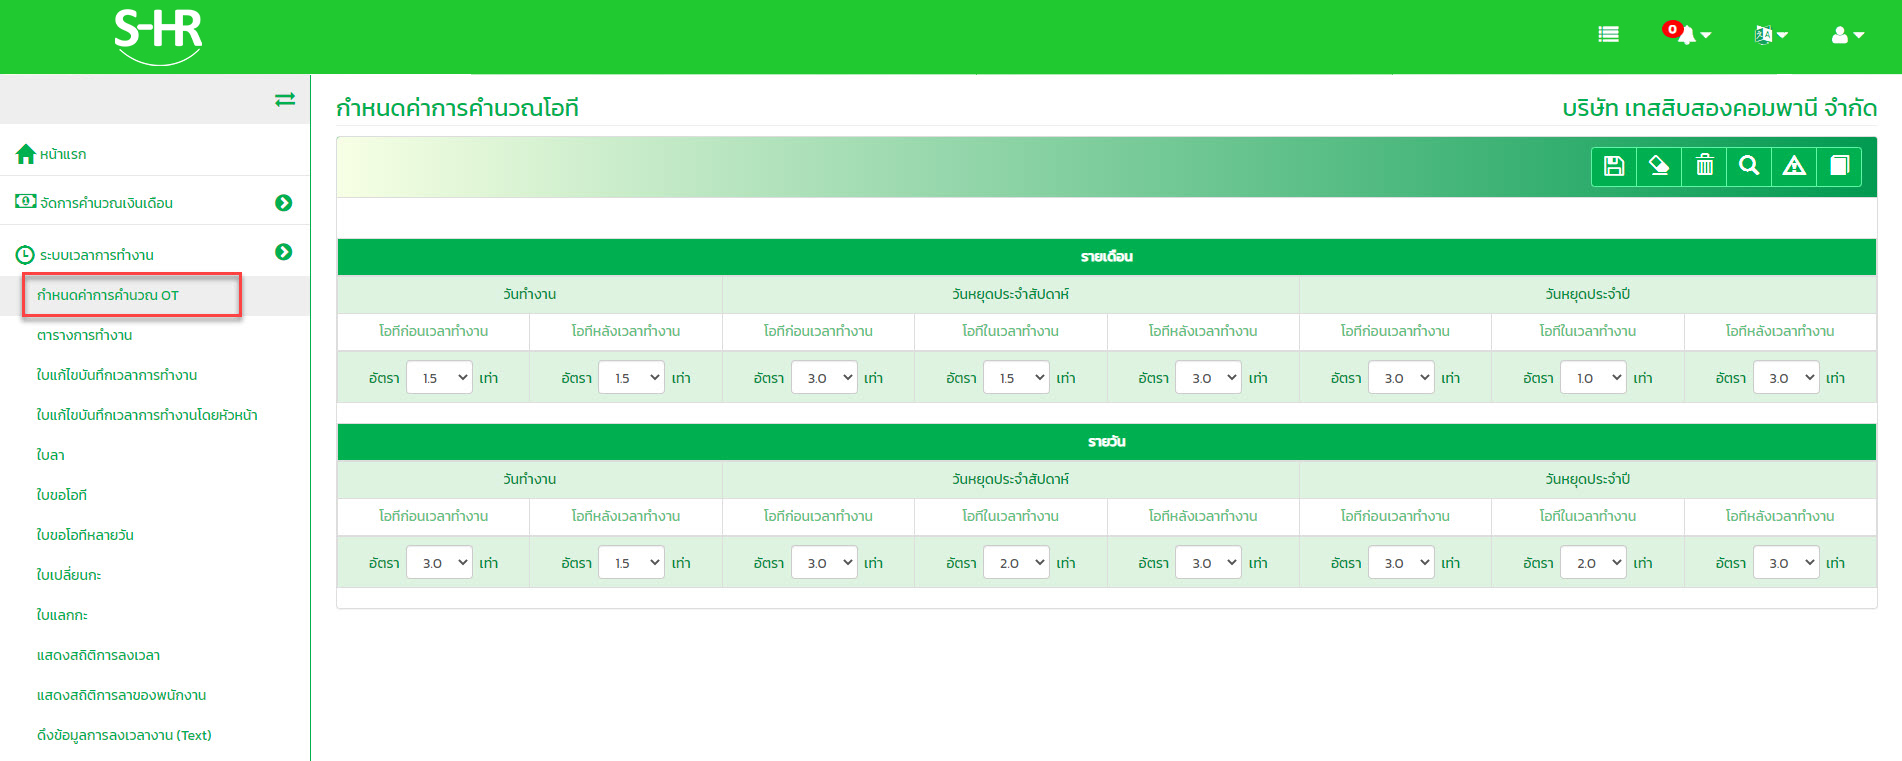Expand the จัดการคำนวณเงินเดือน menu section
The image size is (1902, 761).
pyautogui.click(x=284, y=203)
